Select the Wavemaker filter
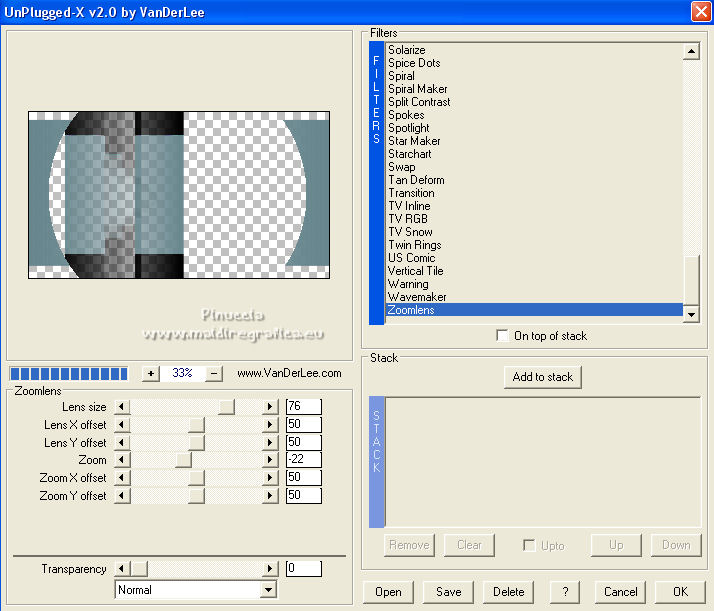This screenshot has width=714, height=611. [417, 297]
